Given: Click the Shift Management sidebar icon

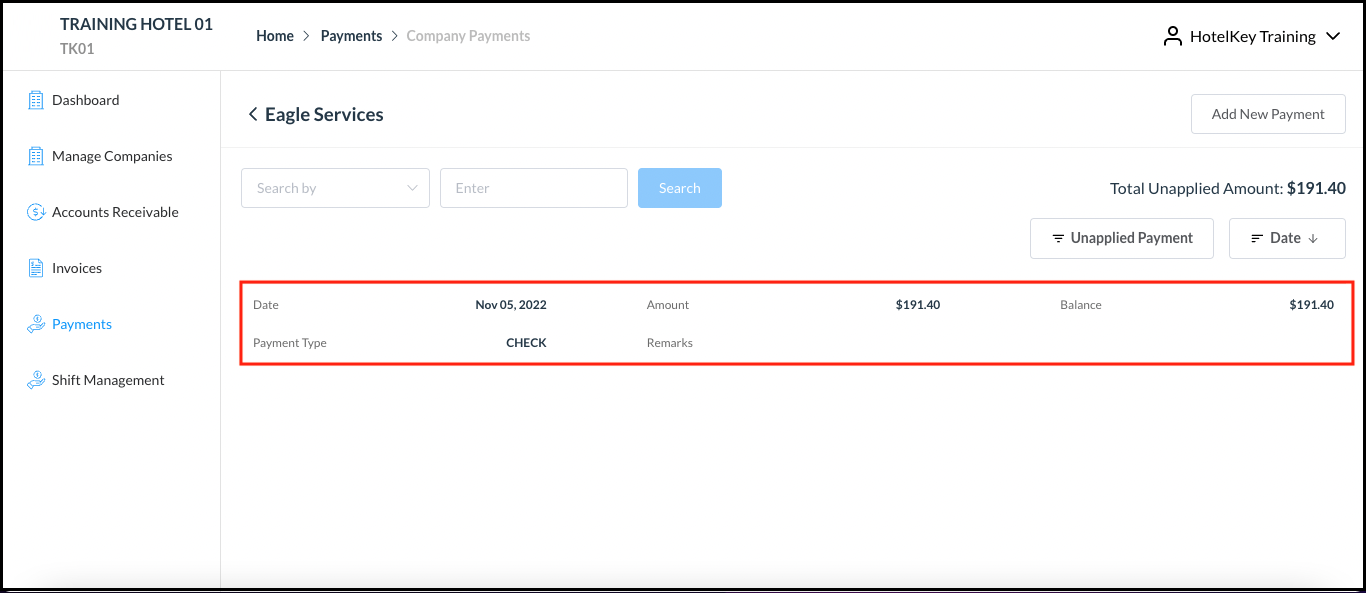Looking at the screenshot, I should pos(36,379).
